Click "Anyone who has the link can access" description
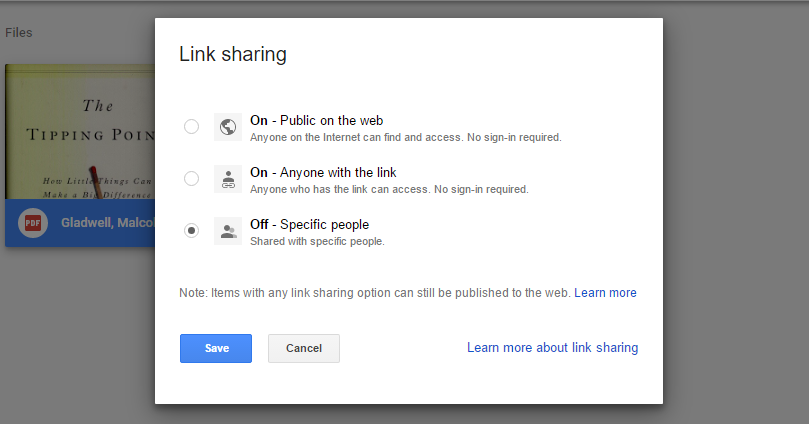 tap(390, 189)
